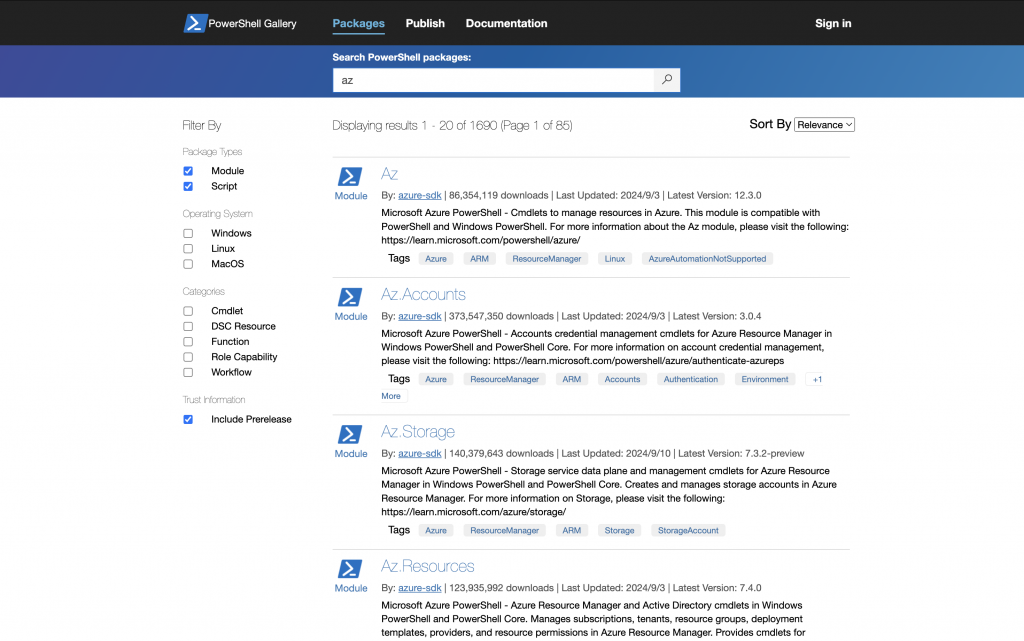Click the ResourceManager tag on Az package
This screenshot has width=1024, height=641.
(547, 259)
